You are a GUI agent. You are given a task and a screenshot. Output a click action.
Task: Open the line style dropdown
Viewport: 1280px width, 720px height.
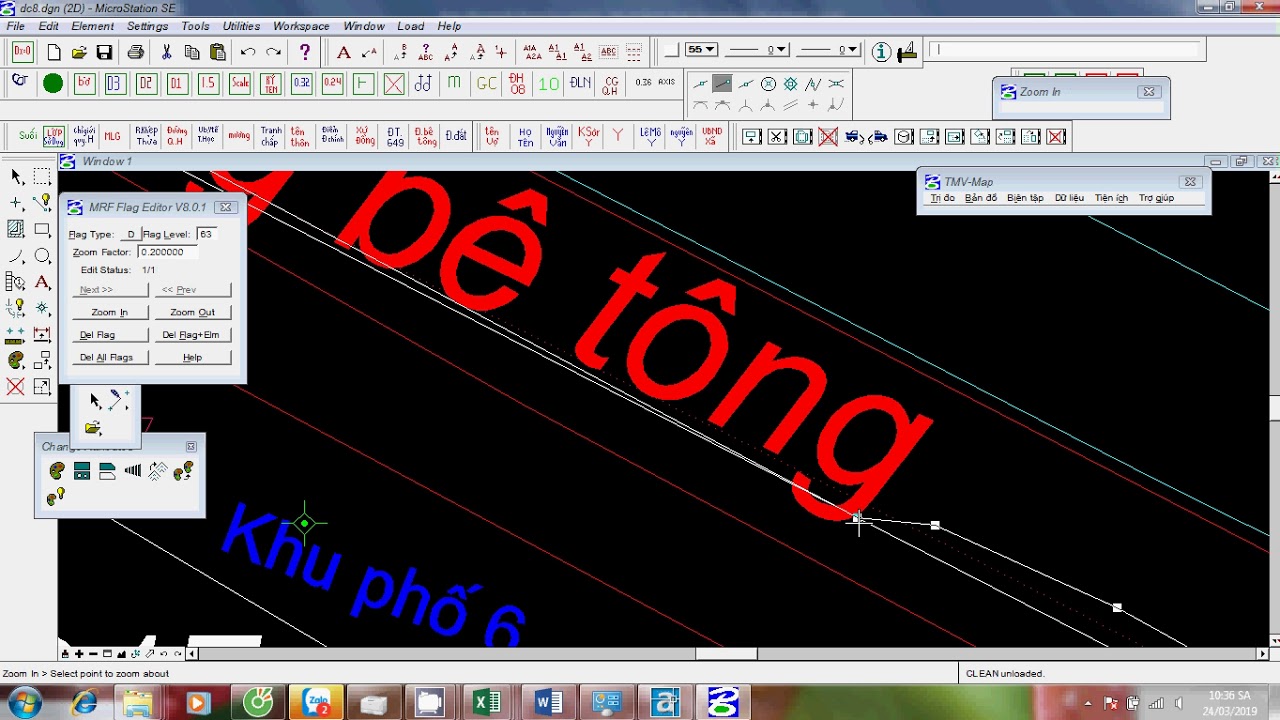click(x=758, y=50)
